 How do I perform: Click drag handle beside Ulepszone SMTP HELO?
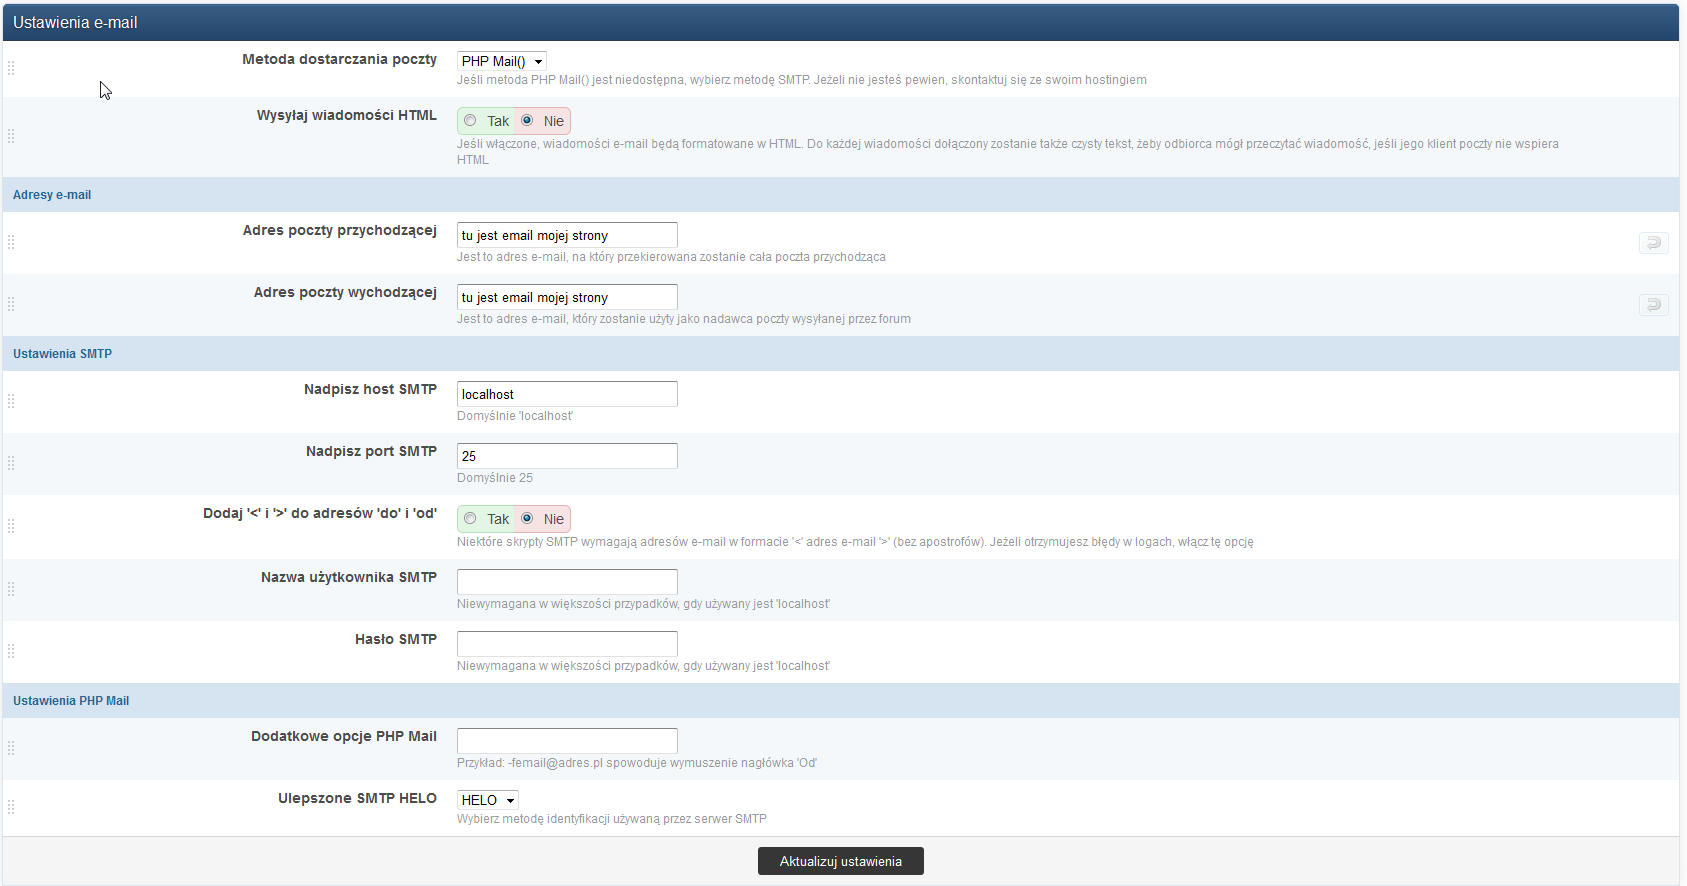11,807
